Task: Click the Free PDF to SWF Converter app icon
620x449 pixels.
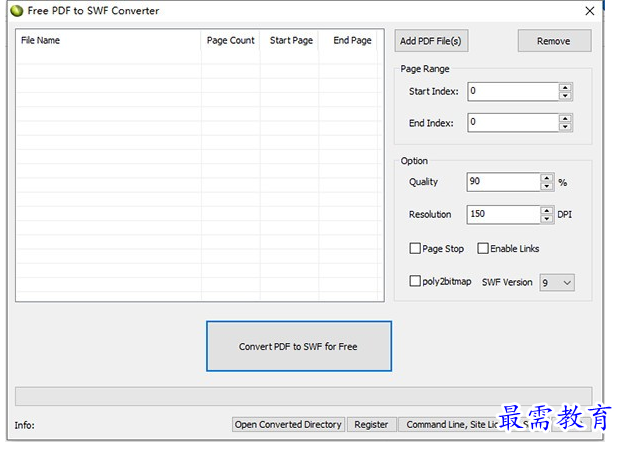Action: click(x=17, y=11)
